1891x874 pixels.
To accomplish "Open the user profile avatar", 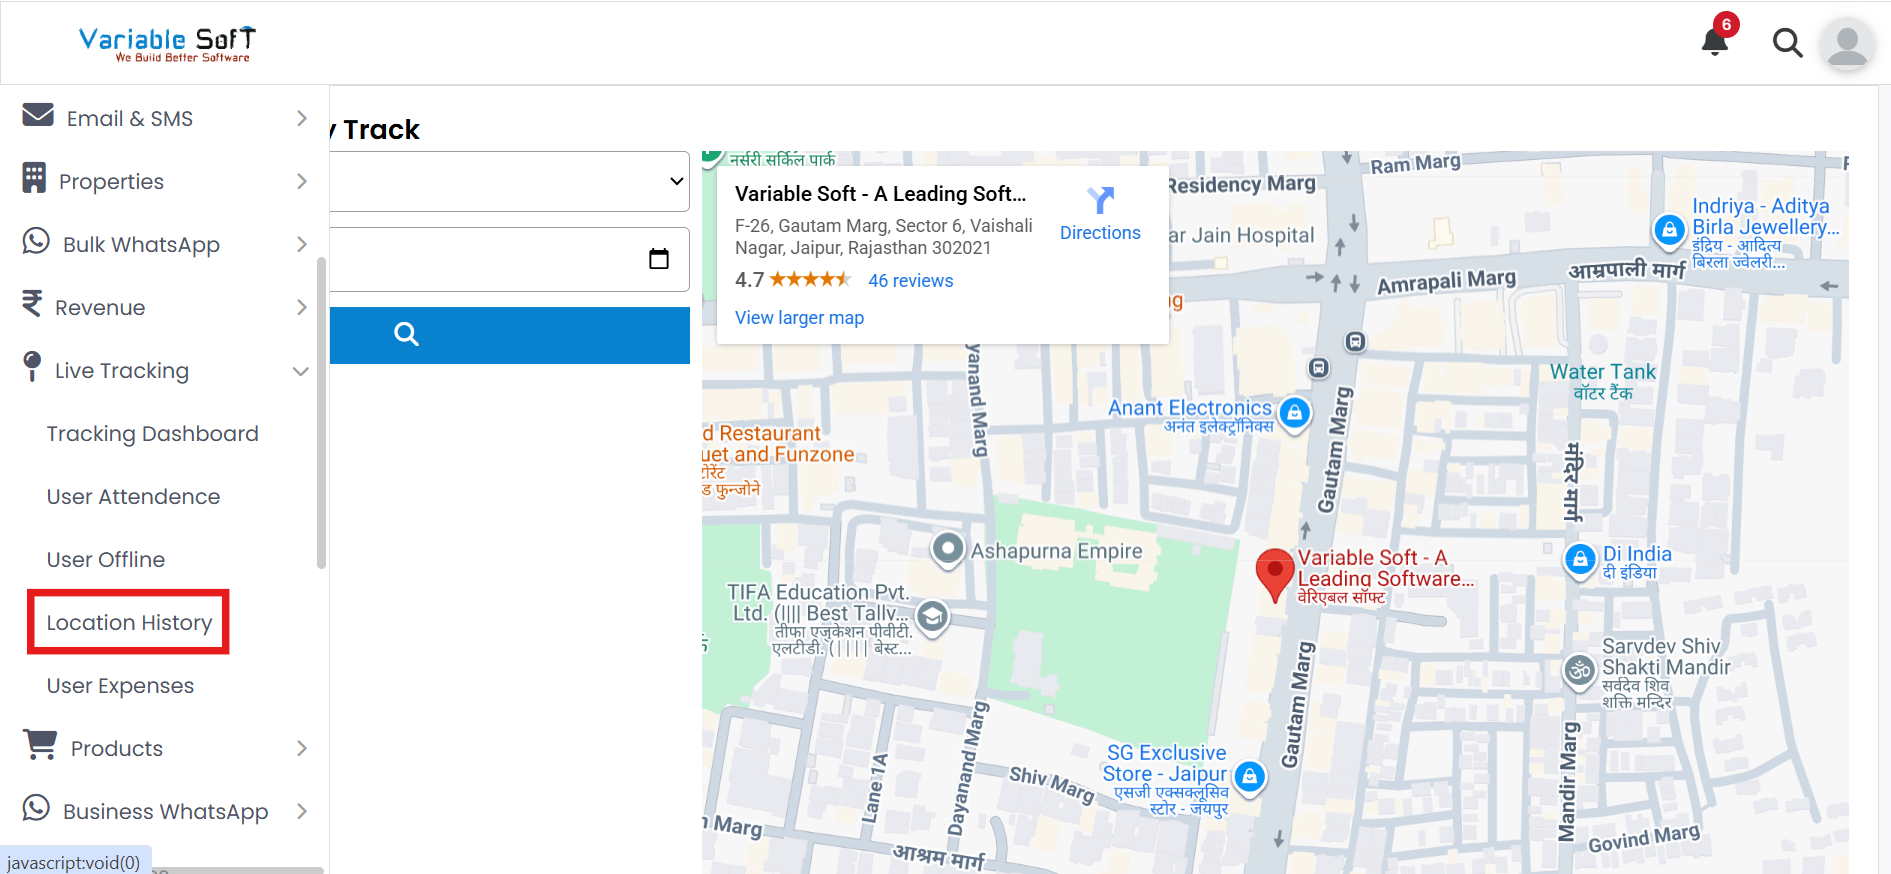I will pyautogui.click(x=1847, y=44).
